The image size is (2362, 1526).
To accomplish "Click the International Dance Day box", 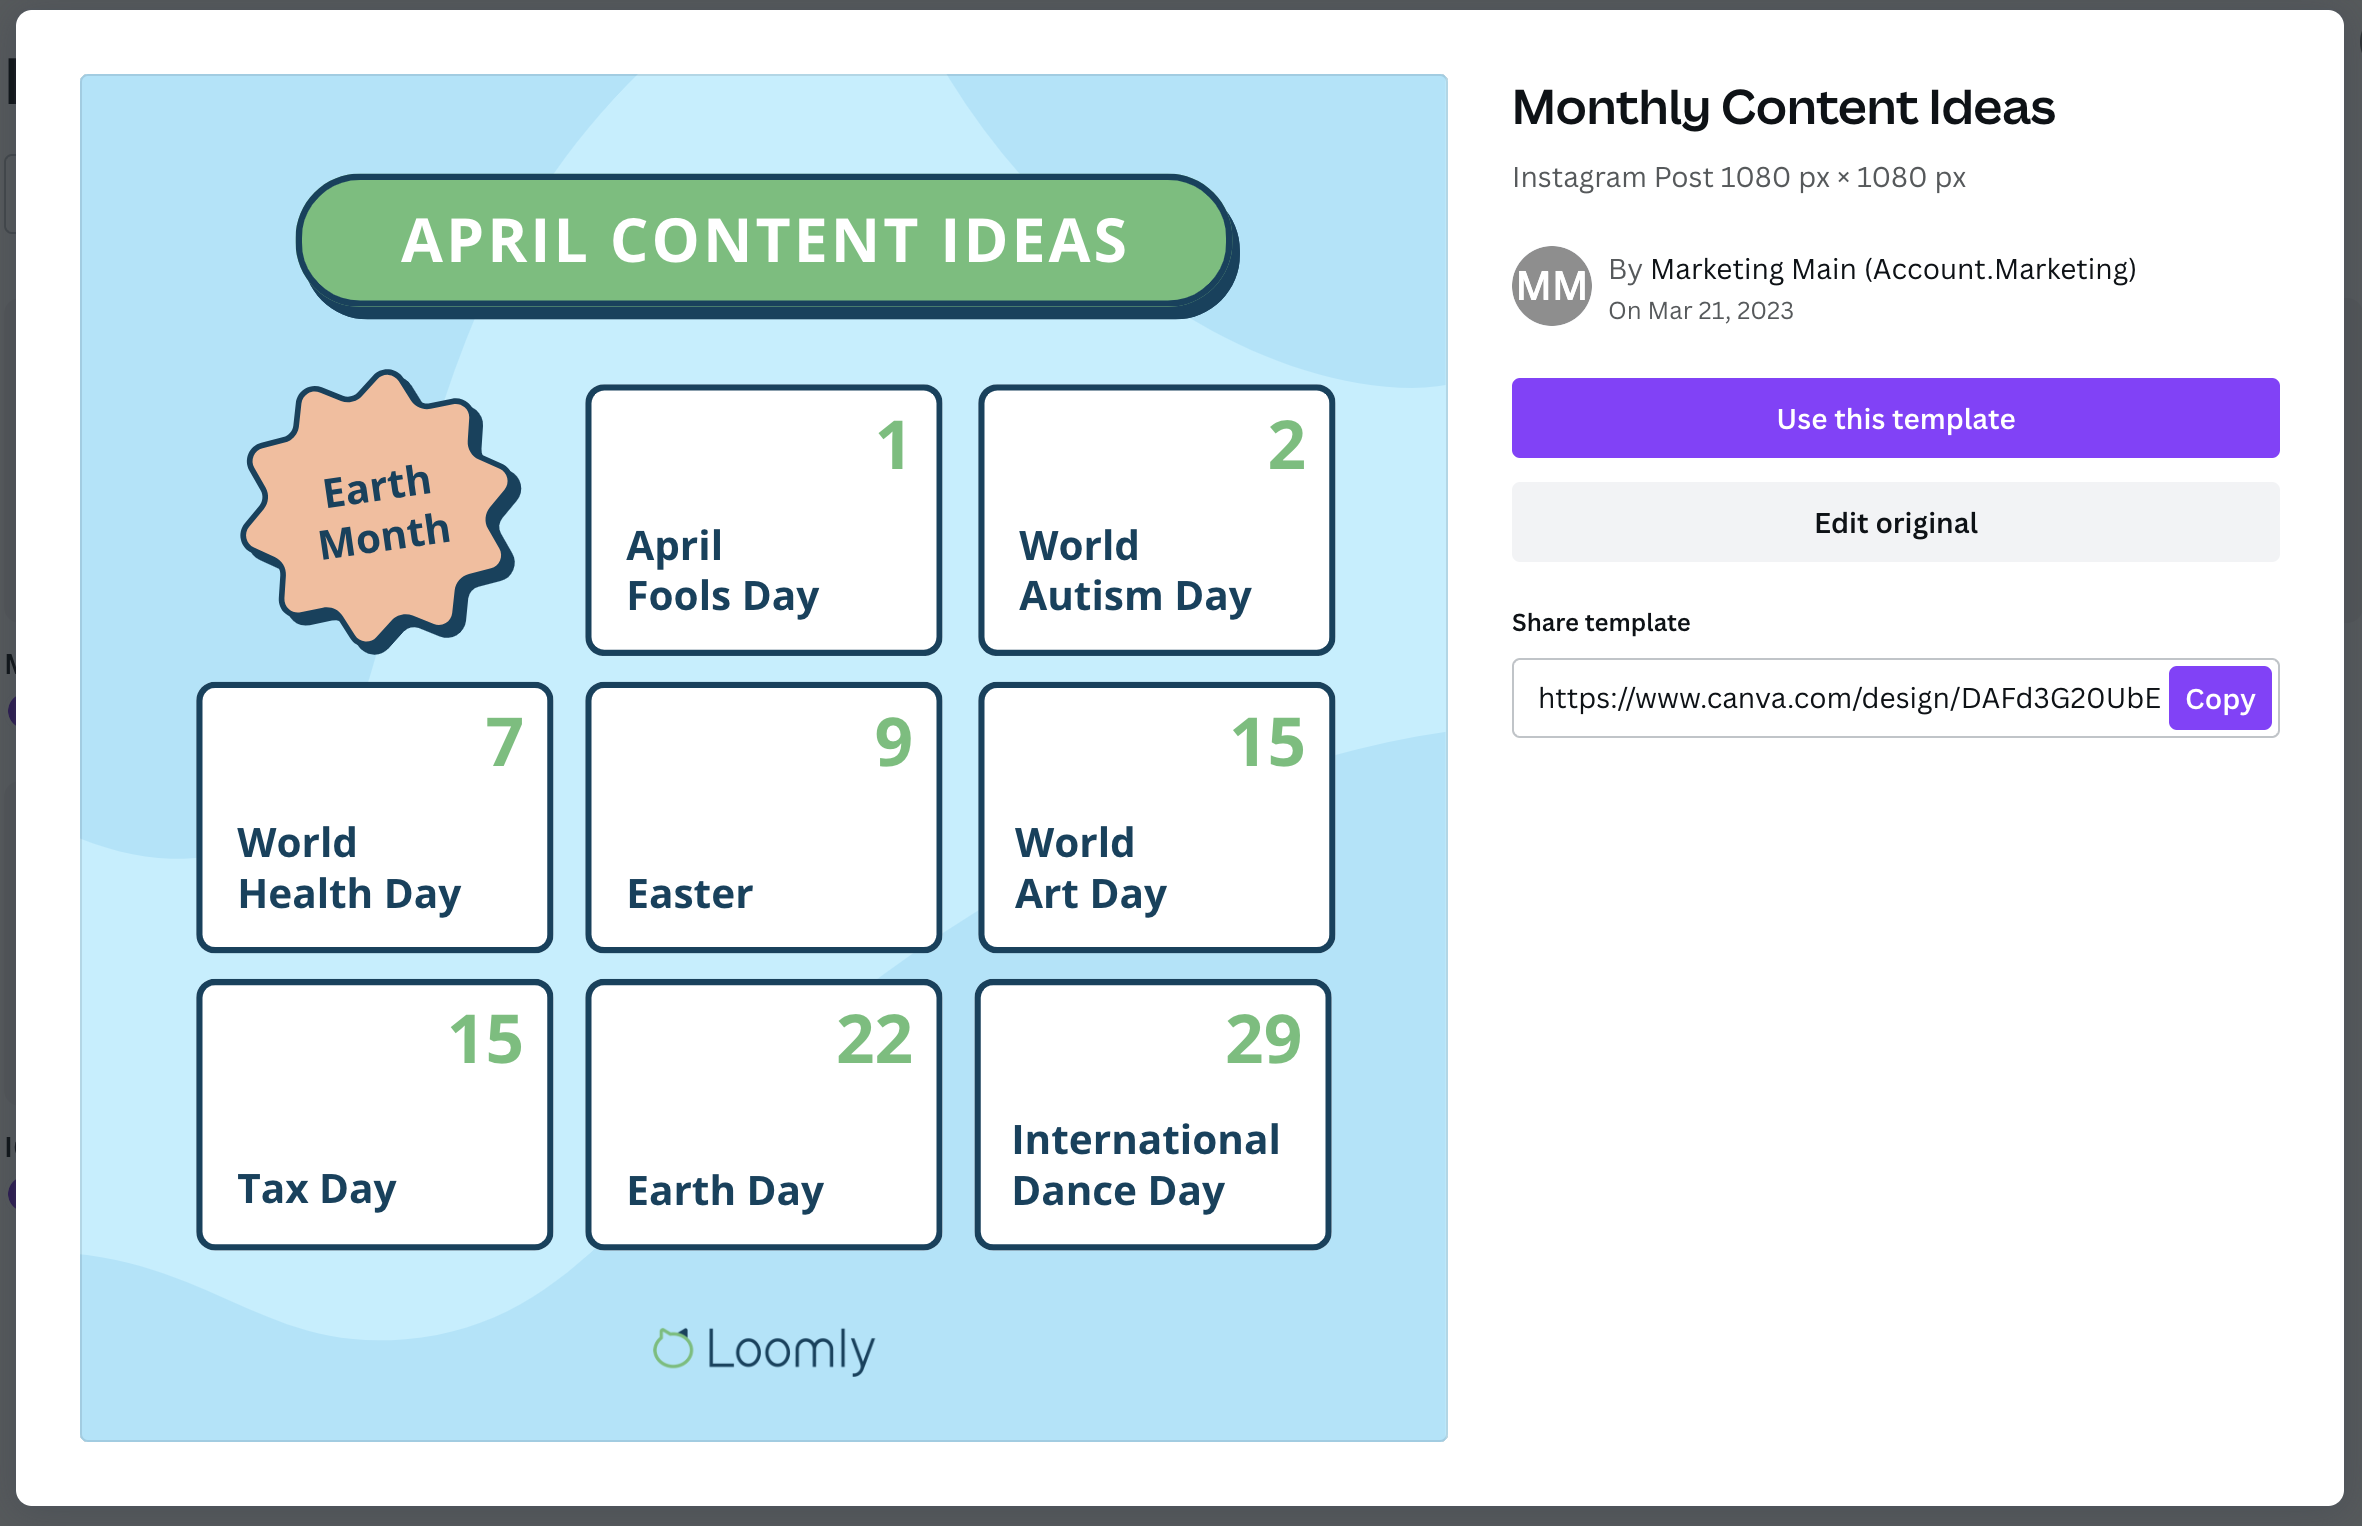I will pos(1151,1113).
